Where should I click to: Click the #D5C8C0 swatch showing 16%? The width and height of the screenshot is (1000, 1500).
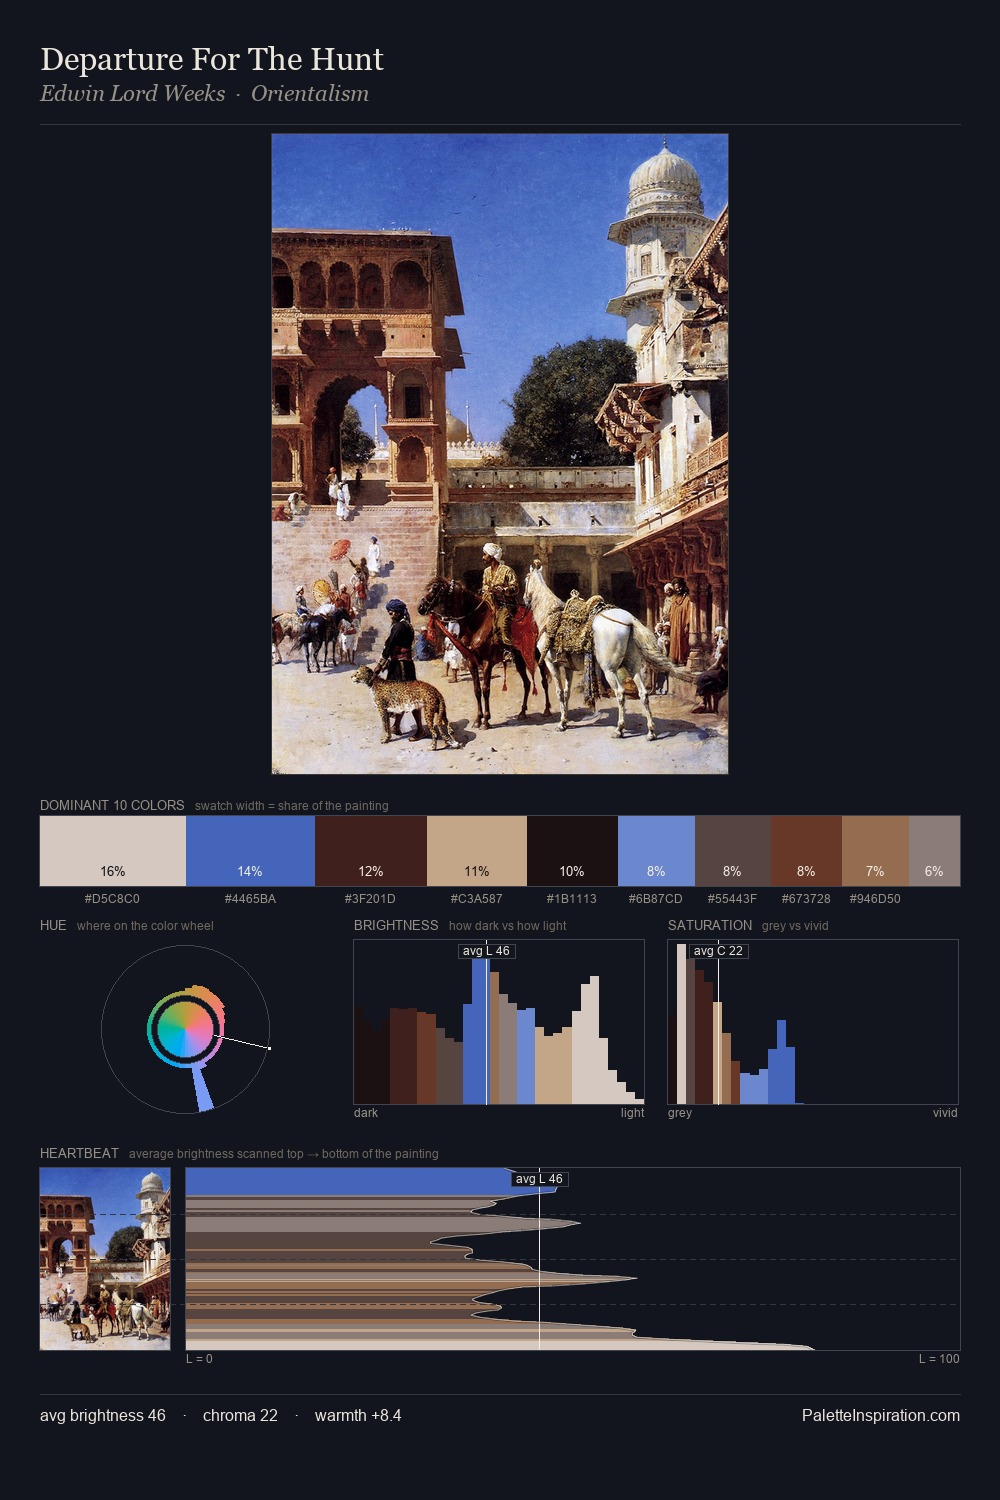pos(113,851)
